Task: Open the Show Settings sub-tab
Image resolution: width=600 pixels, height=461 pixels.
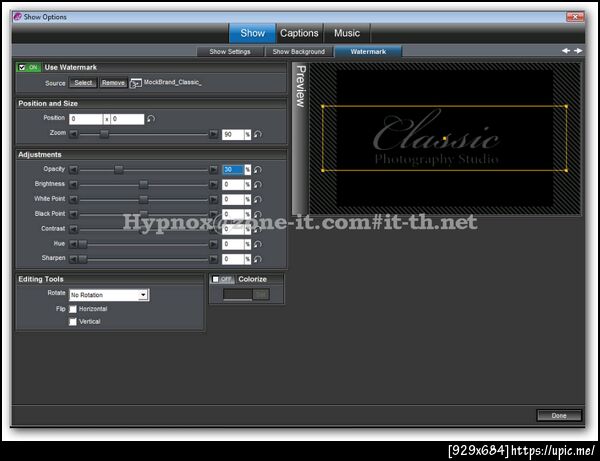Action: point(230,52)
